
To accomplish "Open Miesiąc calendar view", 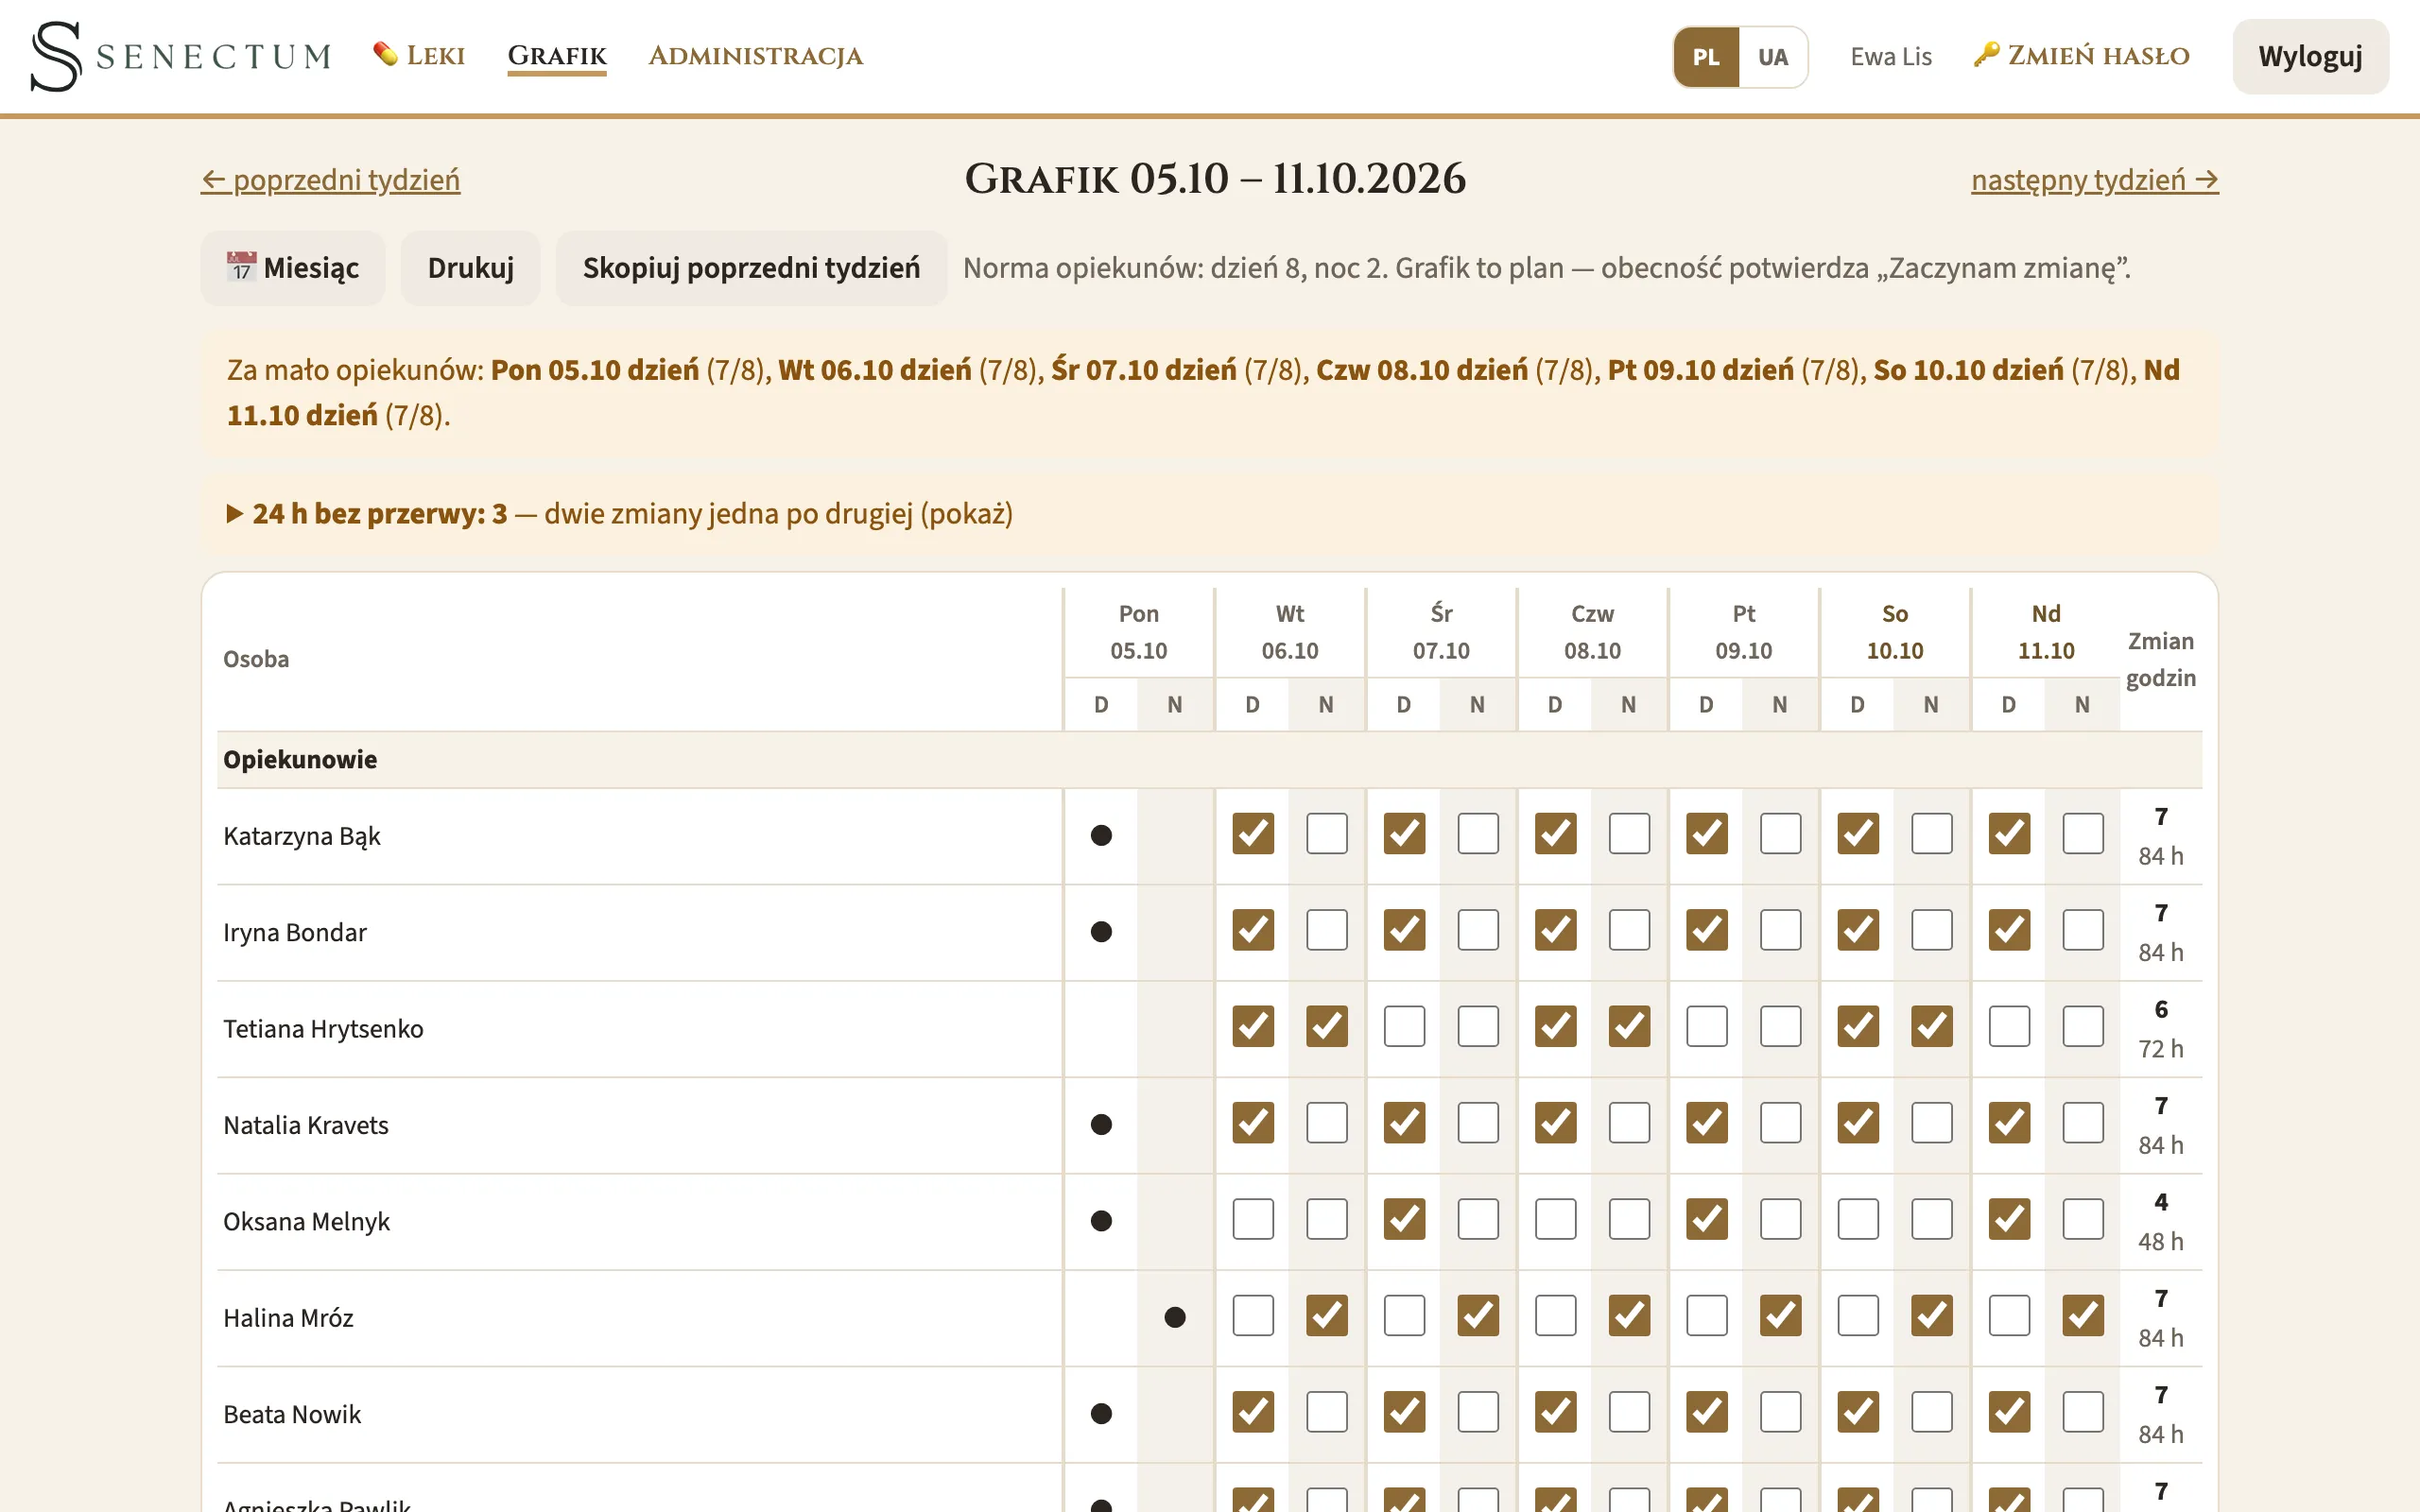I will tap(293, 268).
